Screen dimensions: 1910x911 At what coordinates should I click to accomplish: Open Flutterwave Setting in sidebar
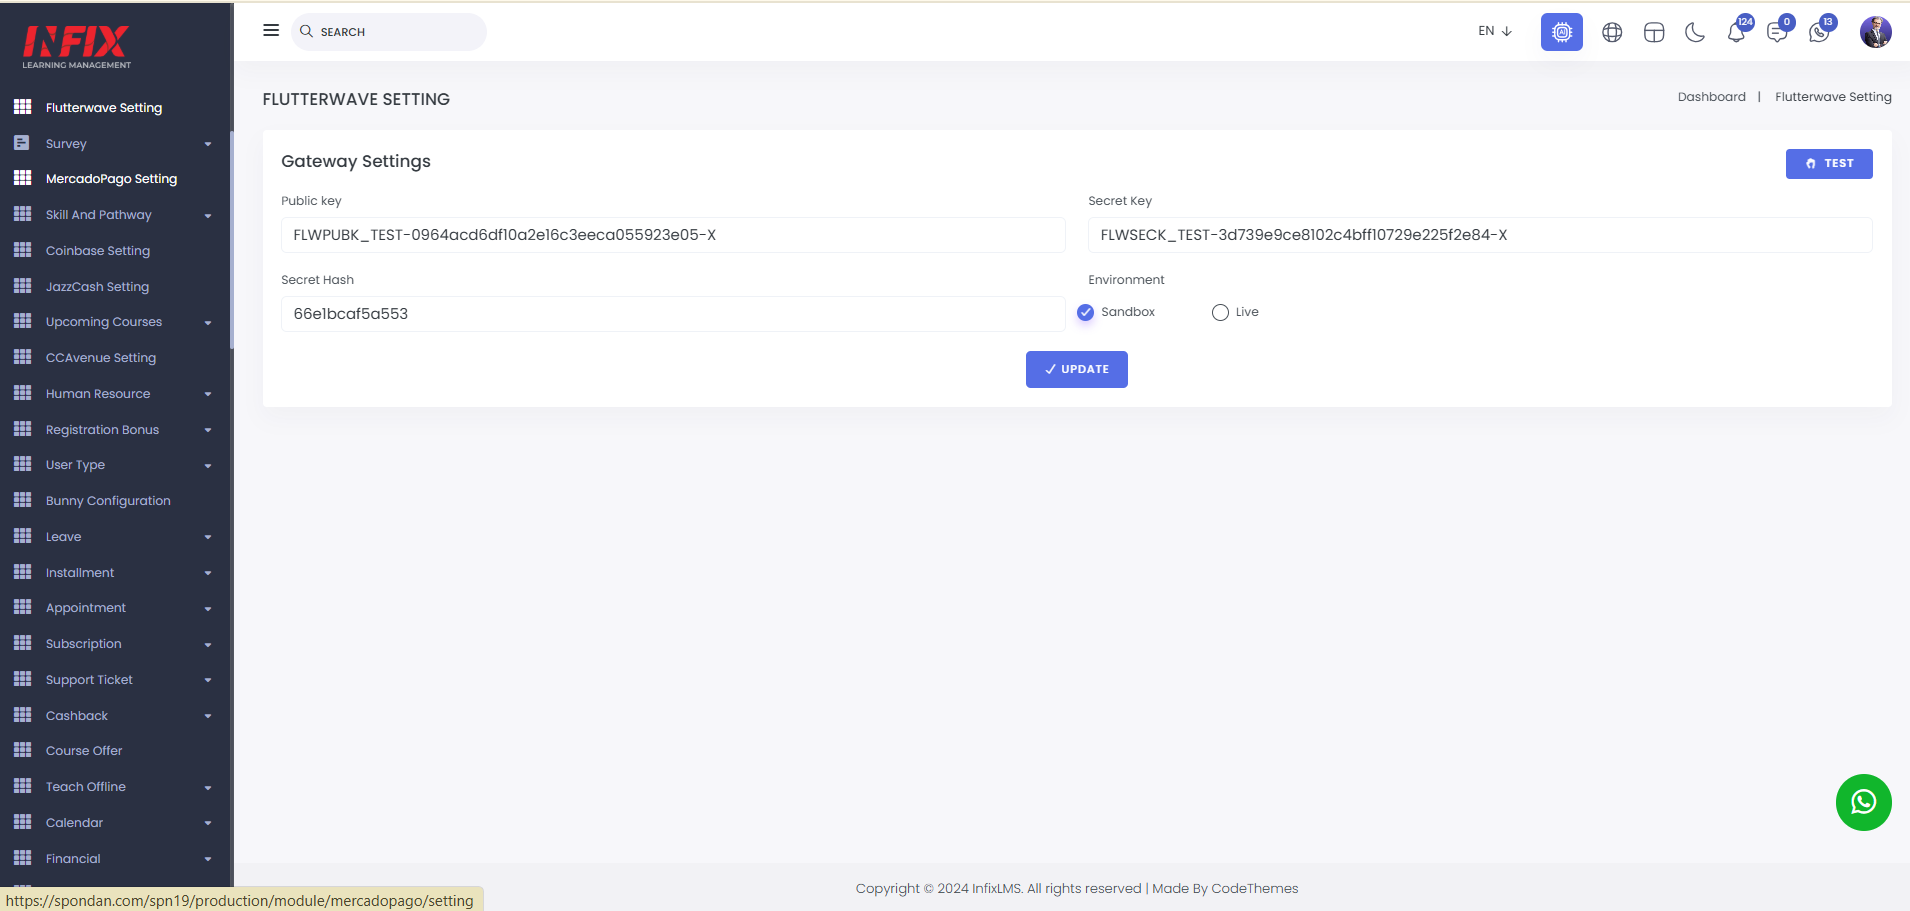click(x=104, y=107)
